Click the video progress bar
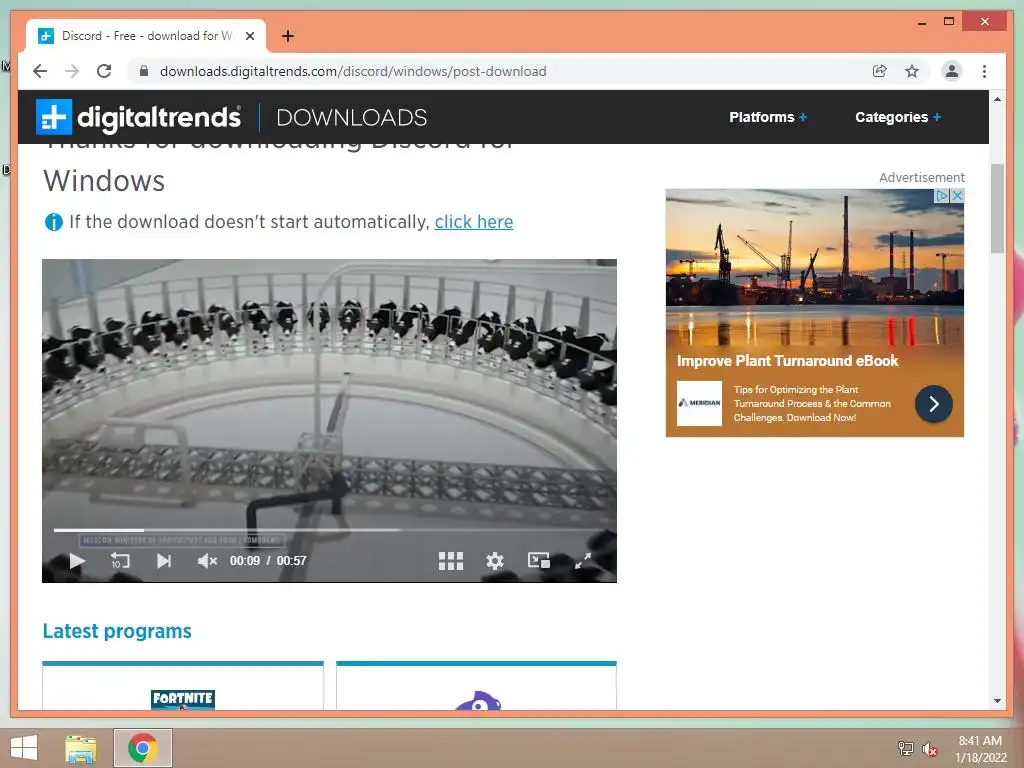The width and height of the screenshot is (1024, 768). tap(329, 530)
